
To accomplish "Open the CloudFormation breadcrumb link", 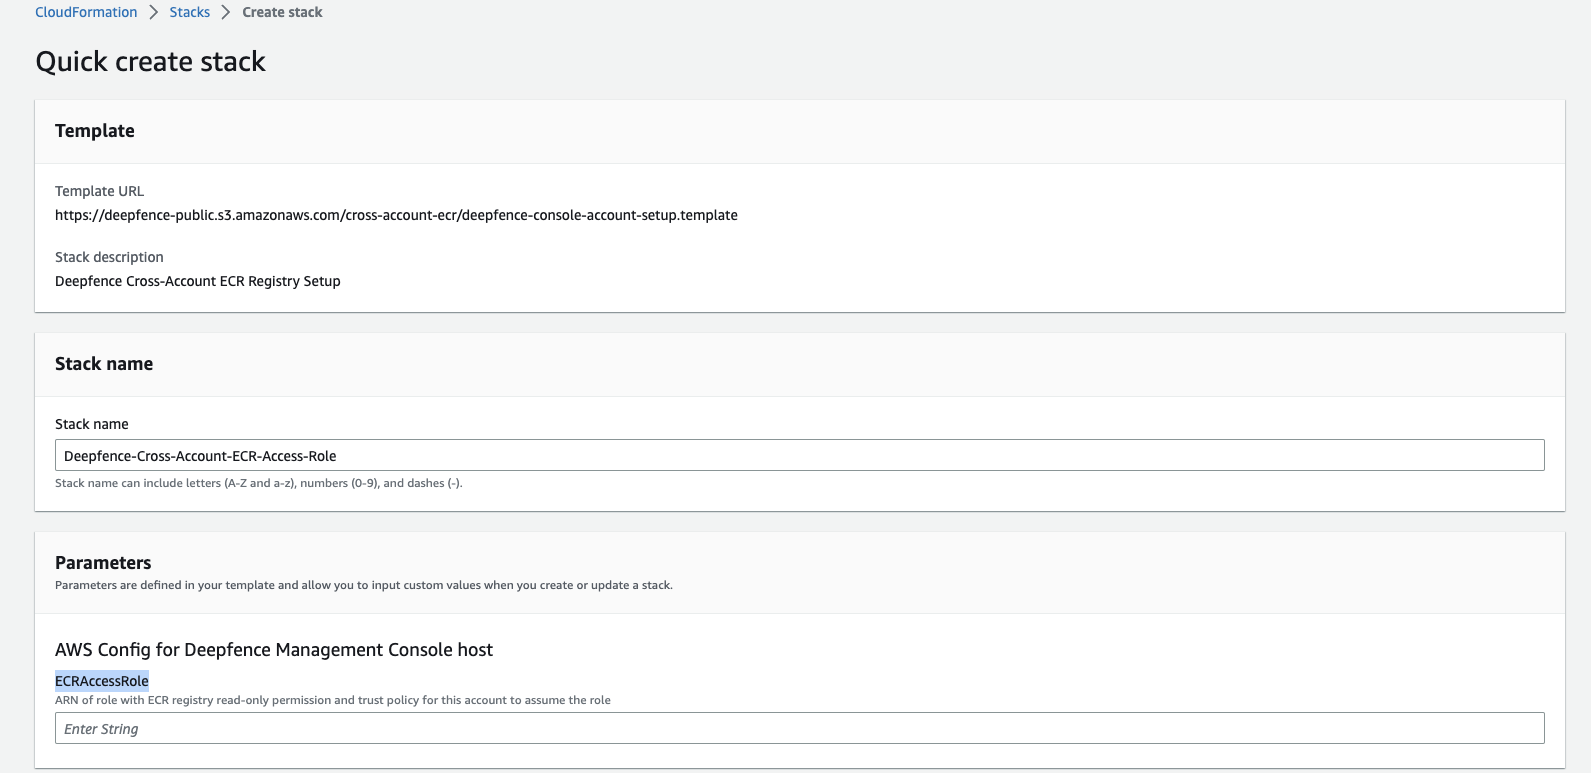I will (x=86, y=12).
